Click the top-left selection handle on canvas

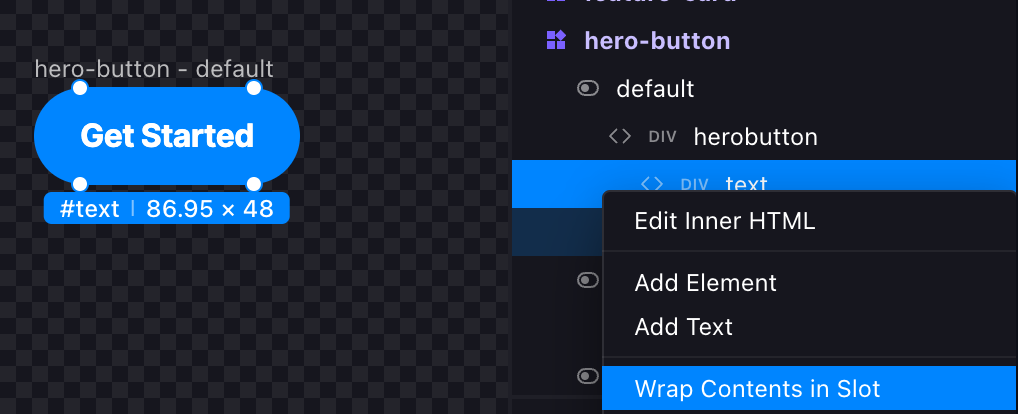point(81,88)
